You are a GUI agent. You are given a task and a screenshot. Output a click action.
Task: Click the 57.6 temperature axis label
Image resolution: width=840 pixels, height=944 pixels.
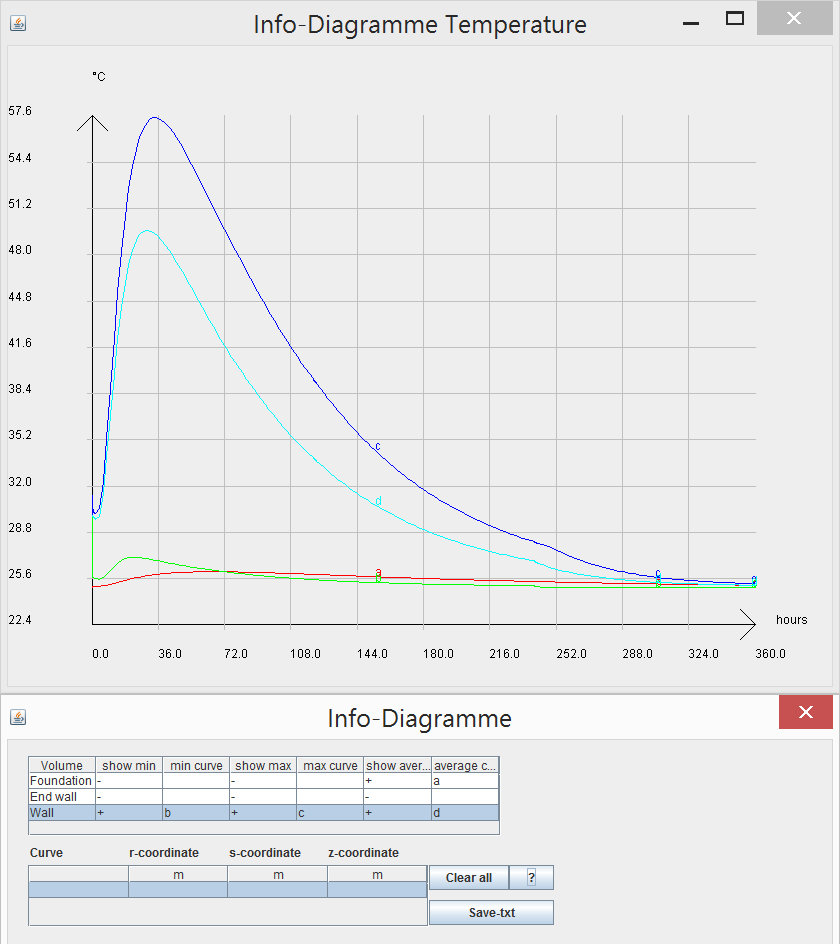(x=20, y=111)
